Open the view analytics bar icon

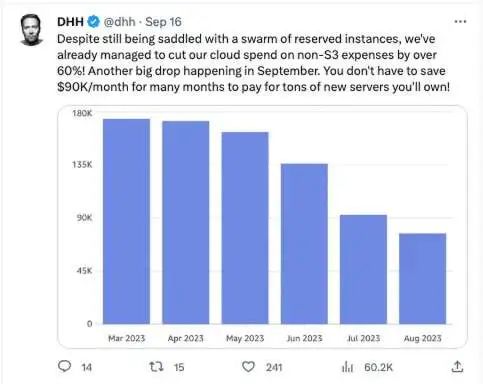pos(347,367)
